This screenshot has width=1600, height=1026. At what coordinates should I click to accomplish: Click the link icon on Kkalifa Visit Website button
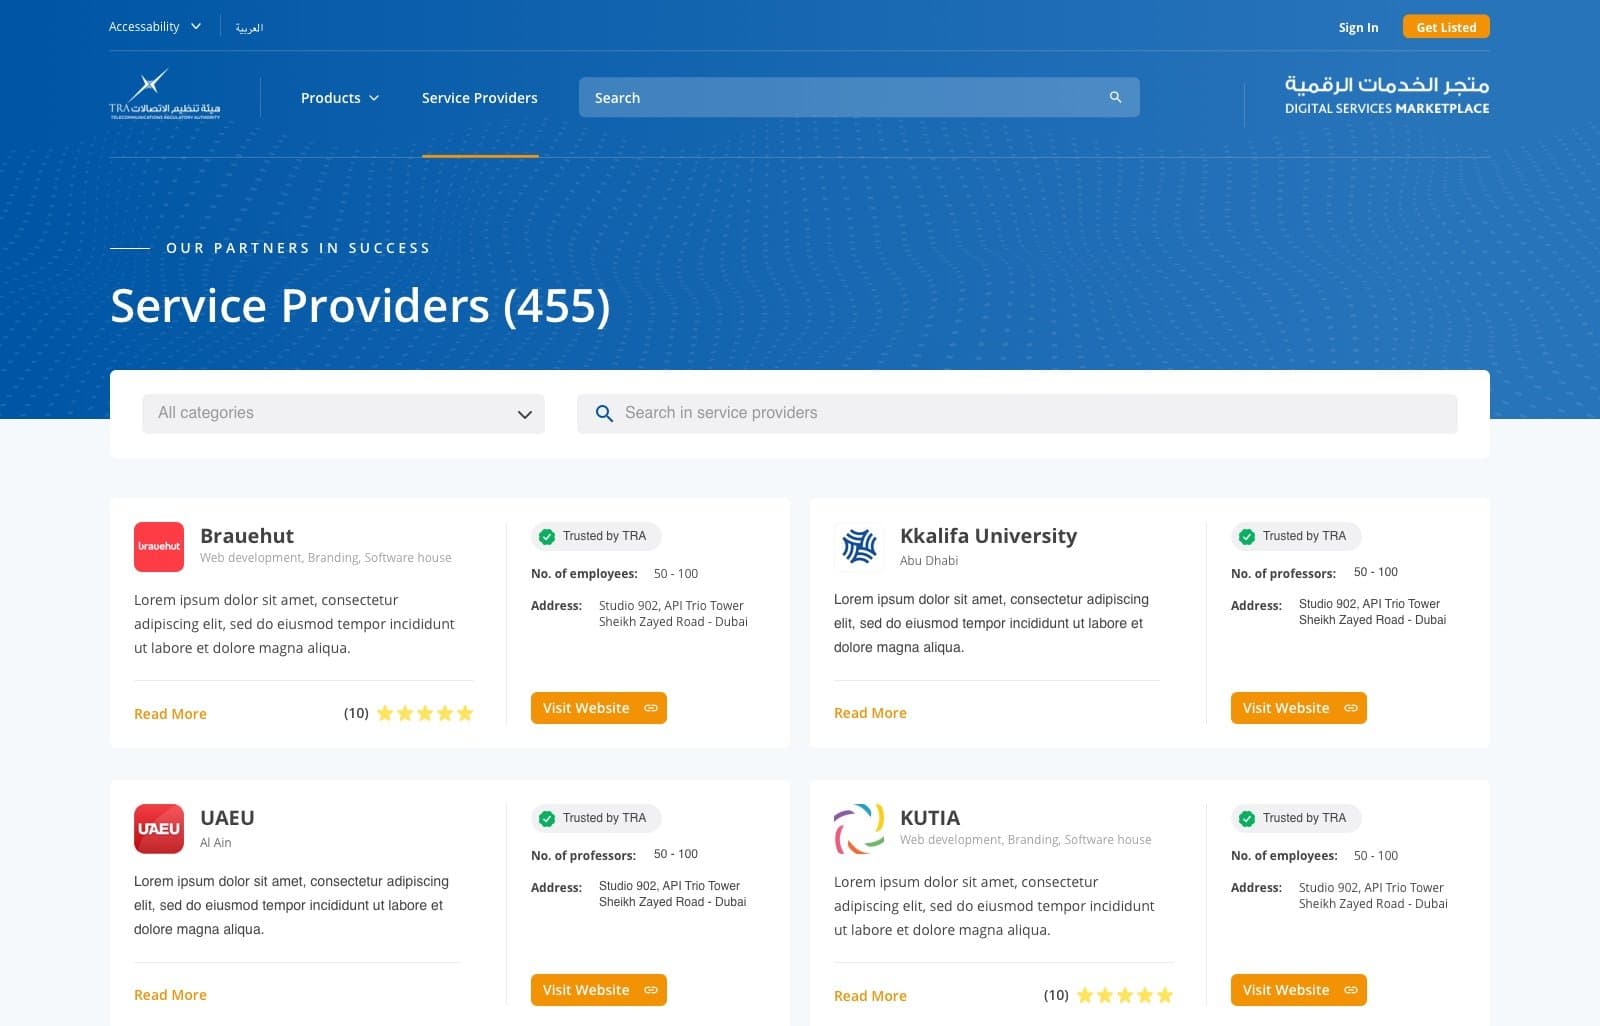1351,708
